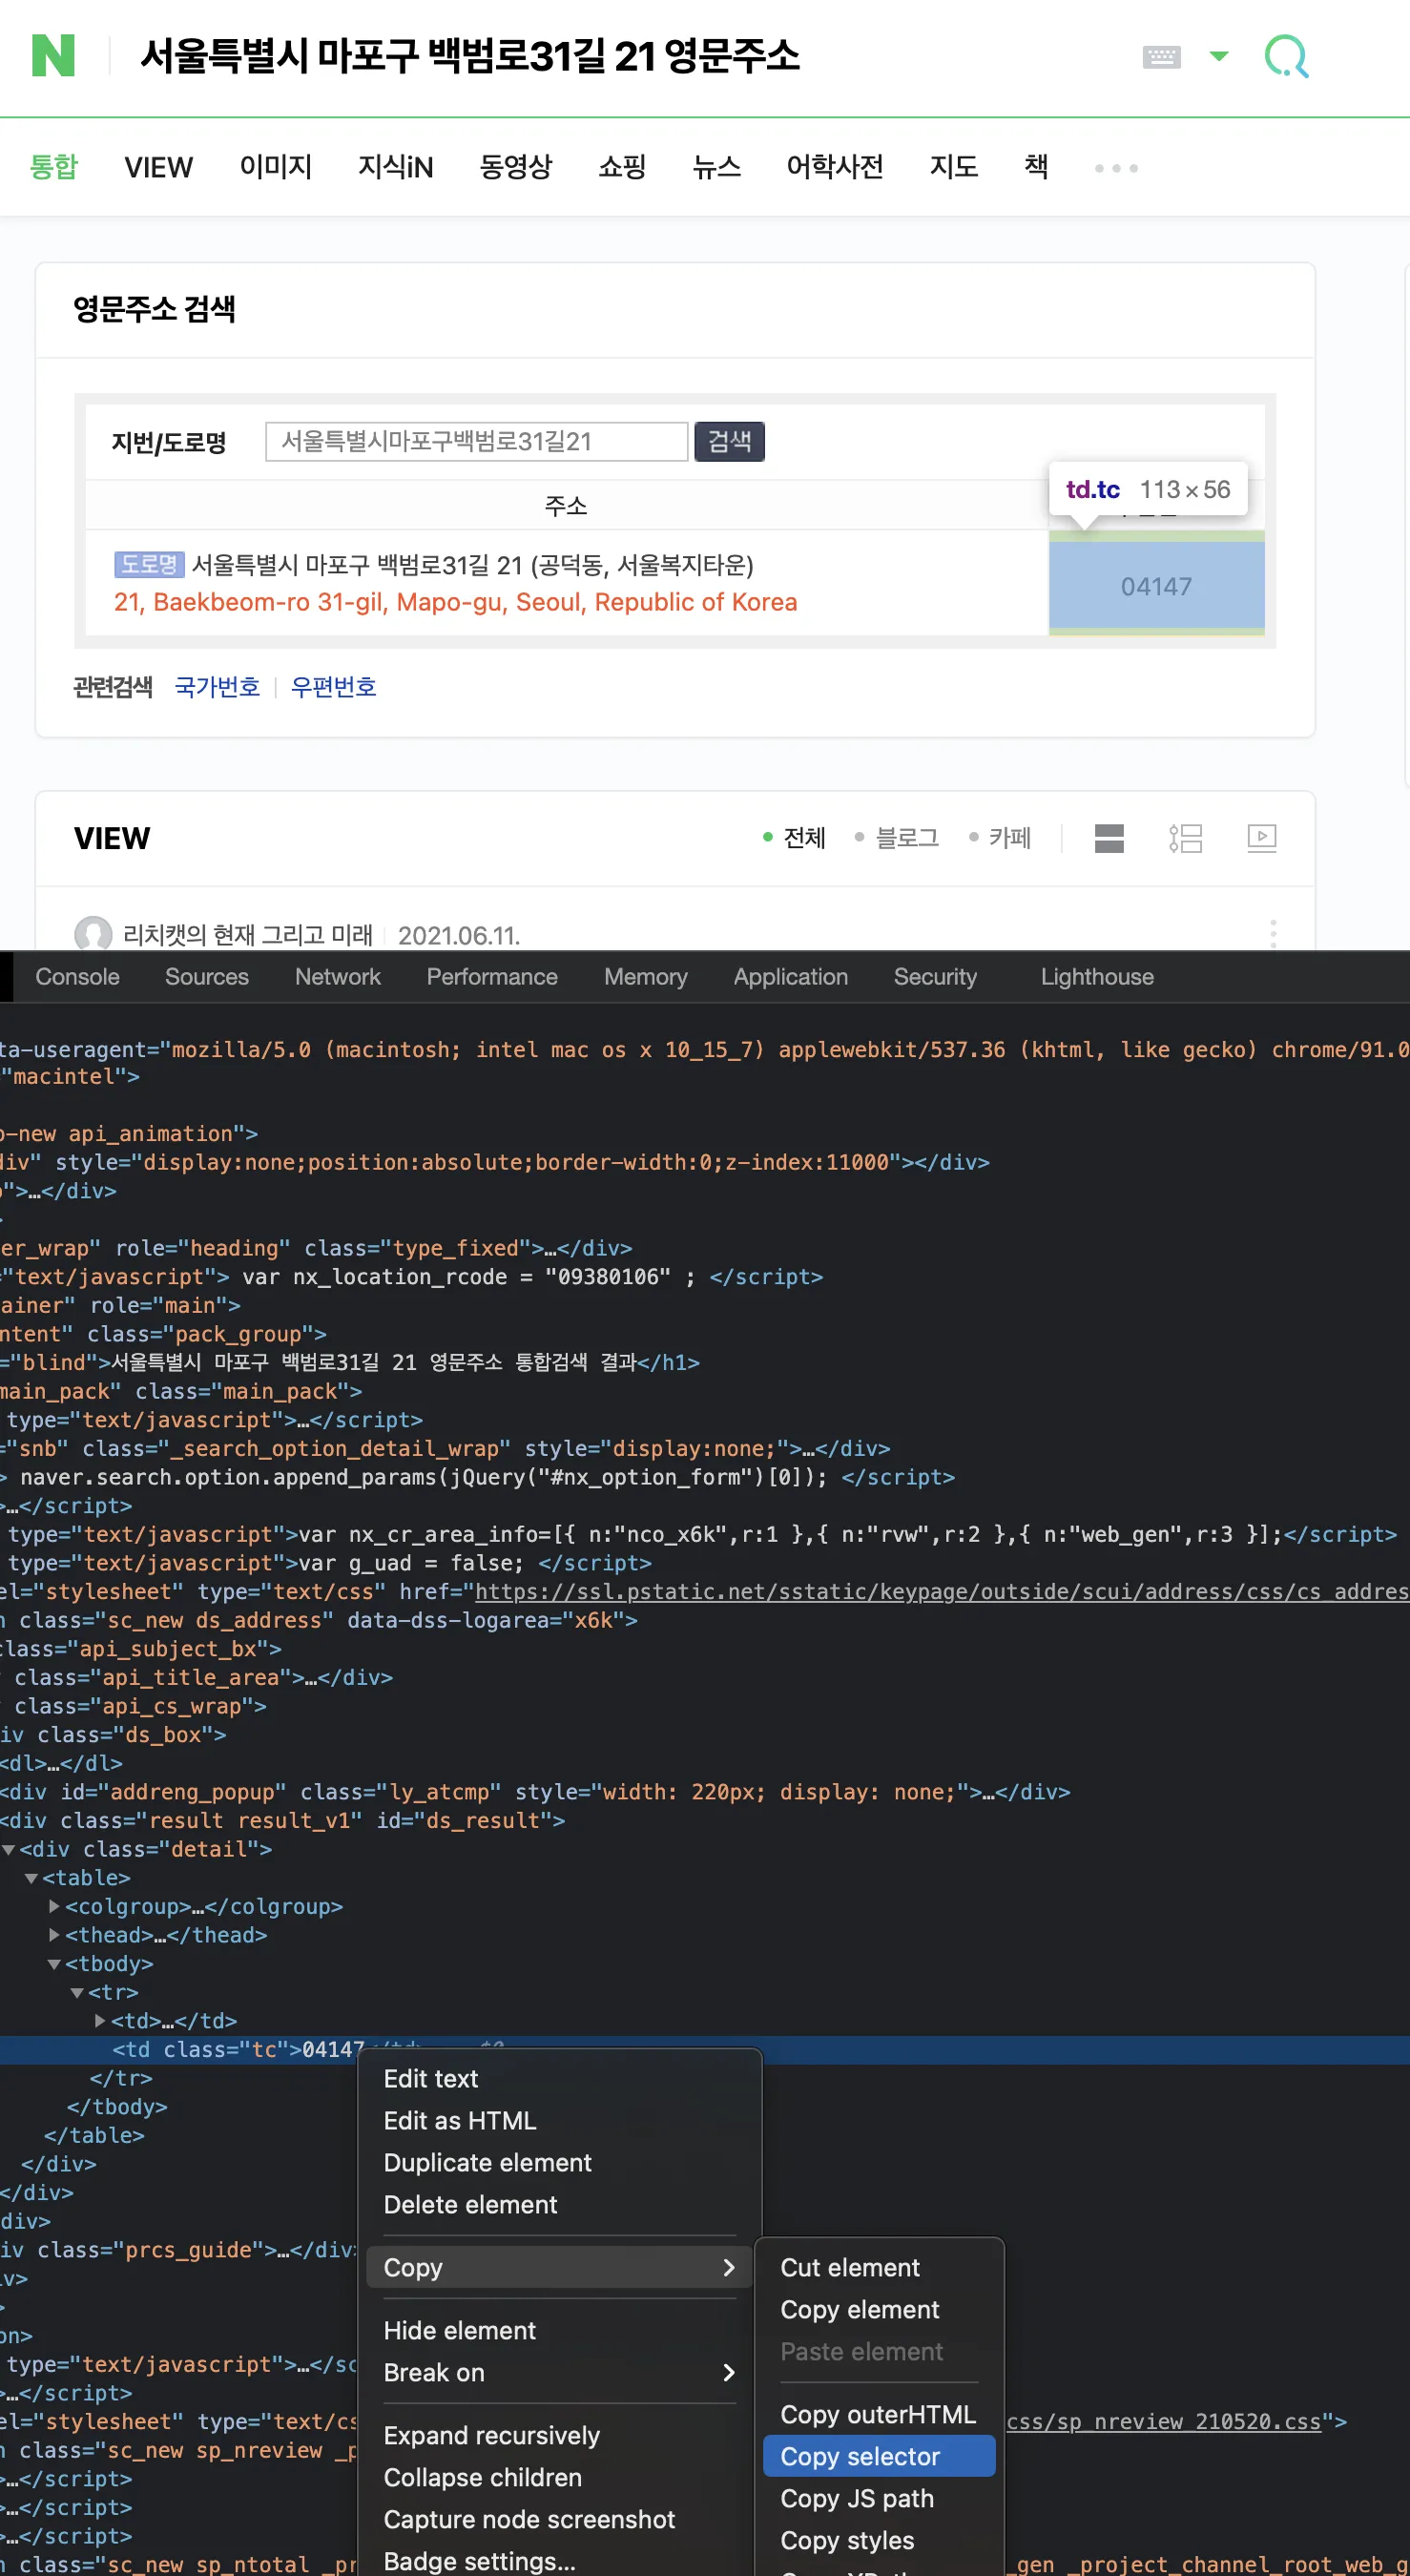
Task: Select the td class="tc" DOM row
Action: [x=705, y=2050]
